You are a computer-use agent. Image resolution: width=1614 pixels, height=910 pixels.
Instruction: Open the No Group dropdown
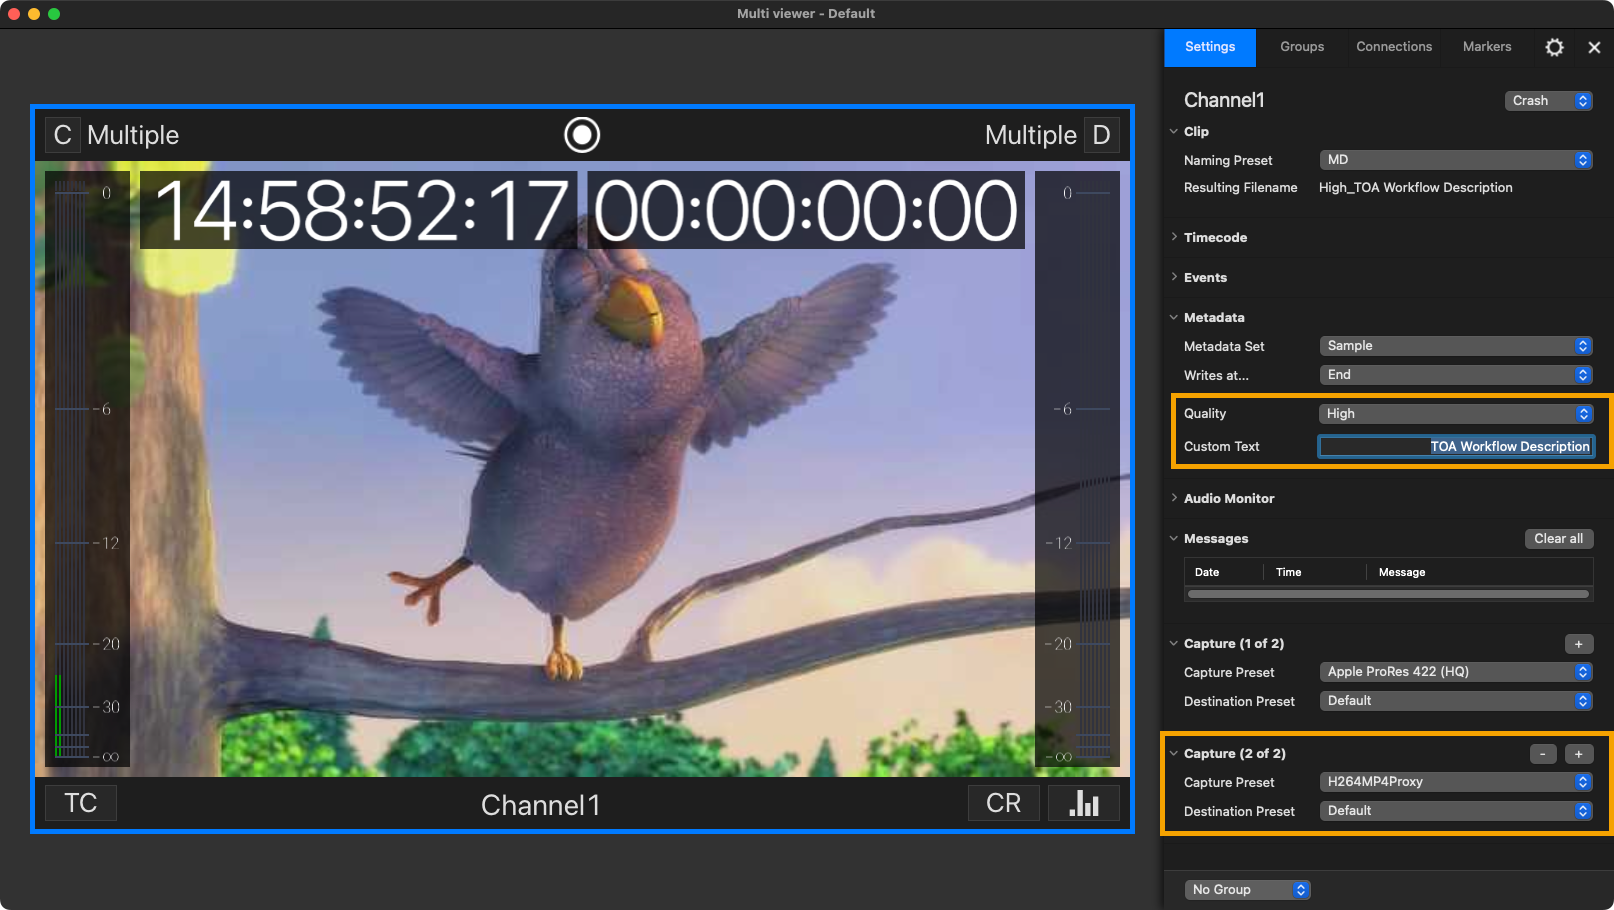coord(1247,890)
